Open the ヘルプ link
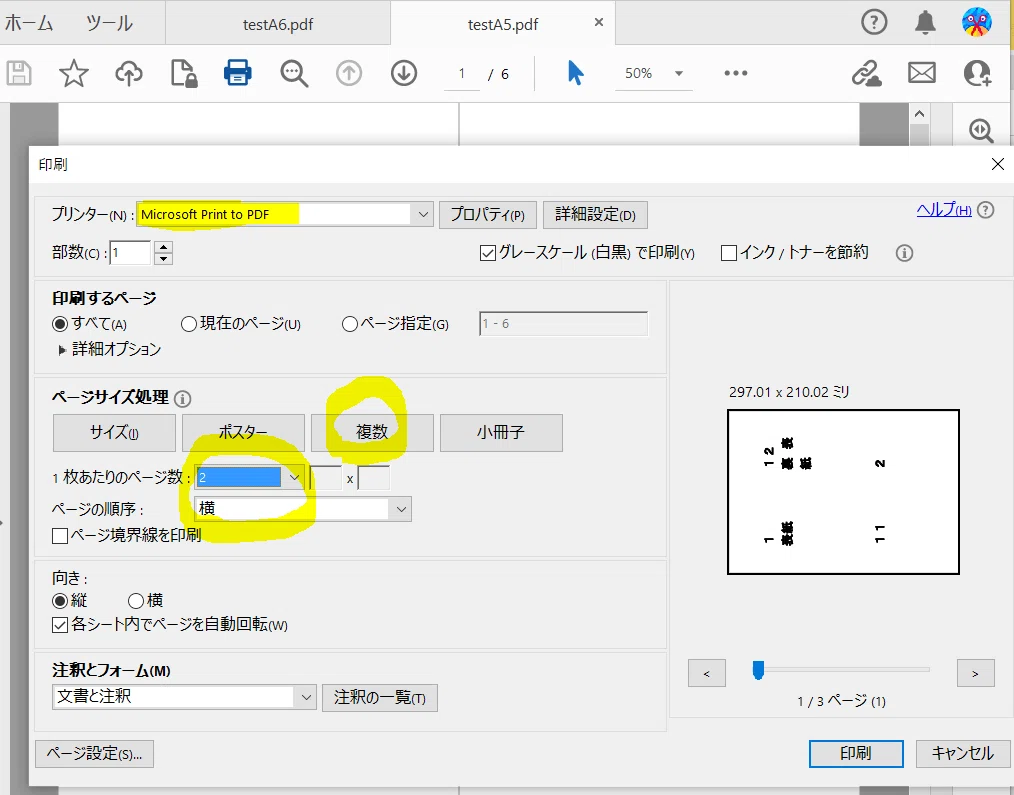The width and height of the screenshot is (1014, 795). point(944,210)
